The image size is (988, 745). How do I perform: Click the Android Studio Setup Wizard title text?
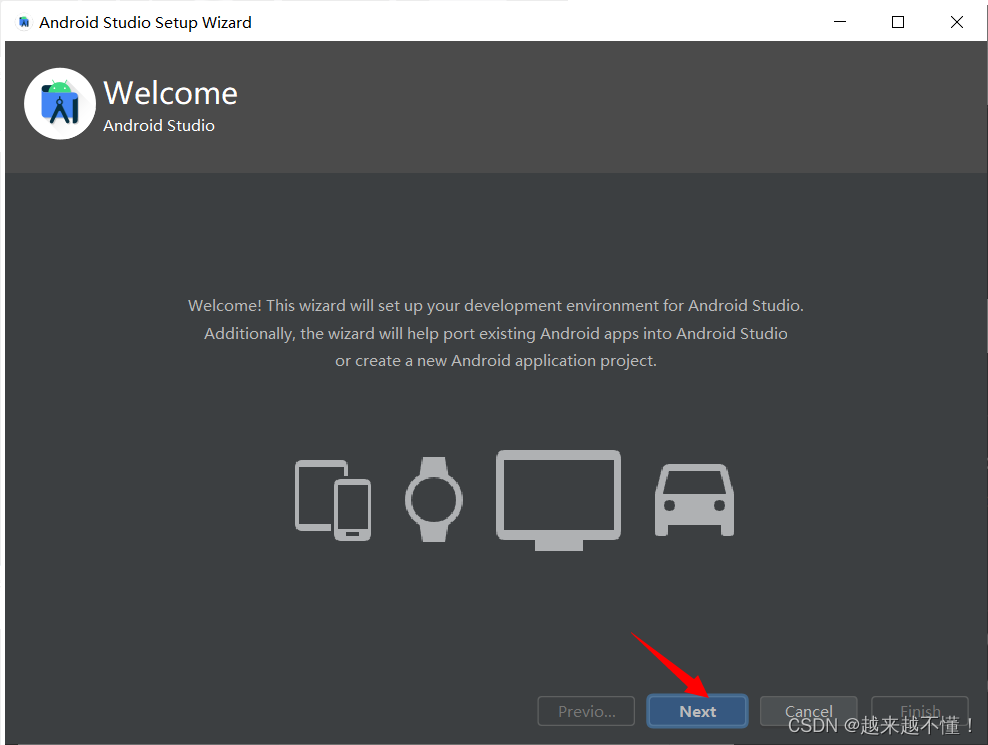[144, 21]
